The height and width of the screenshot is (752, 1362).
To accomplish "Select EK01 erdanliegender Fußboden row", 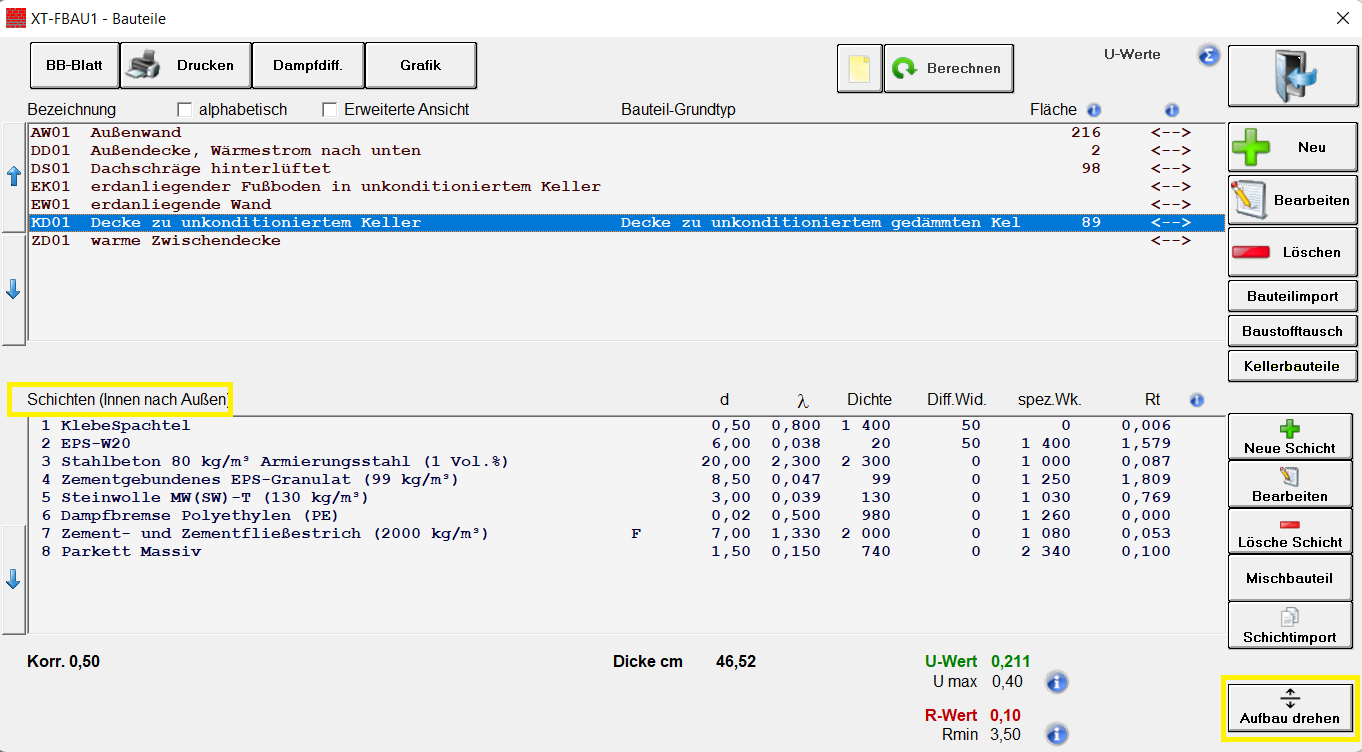I will [627, 187].
